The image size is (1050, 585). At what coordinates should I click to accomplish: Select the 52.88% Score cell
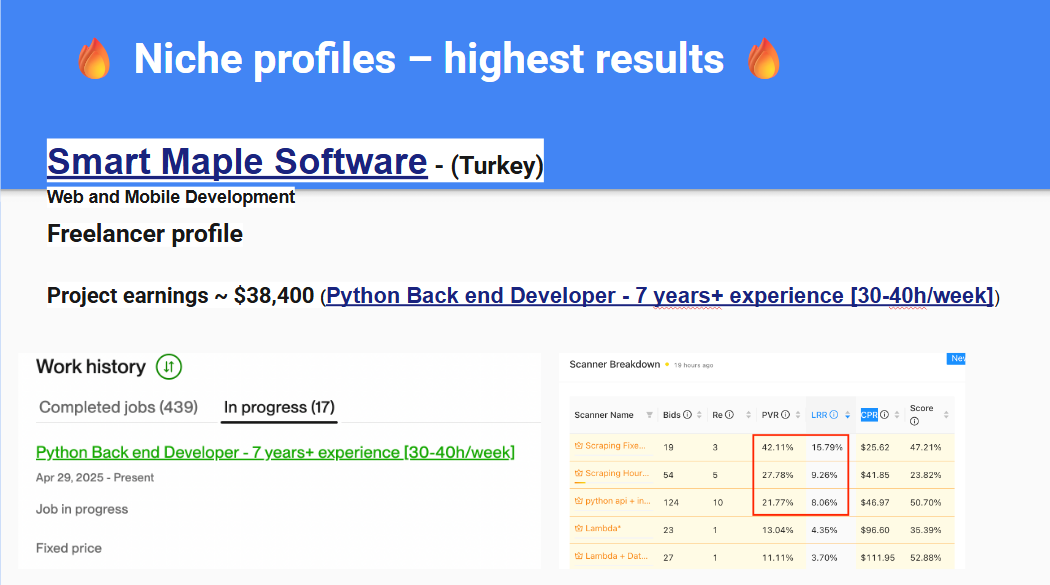coord(925,557)
